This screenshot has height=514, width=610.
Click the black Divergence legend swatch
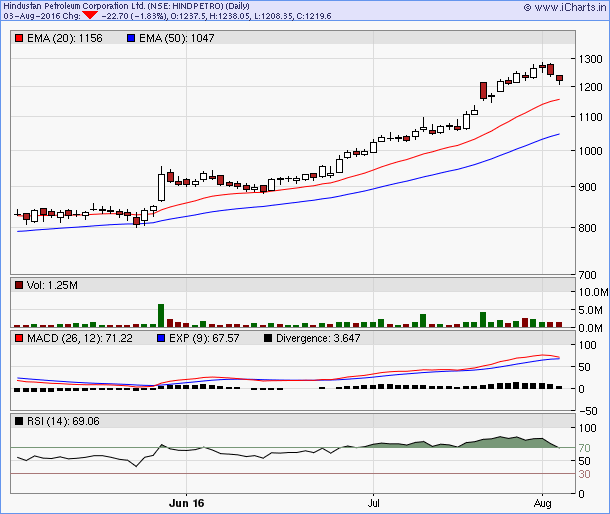tap(268, 338)
